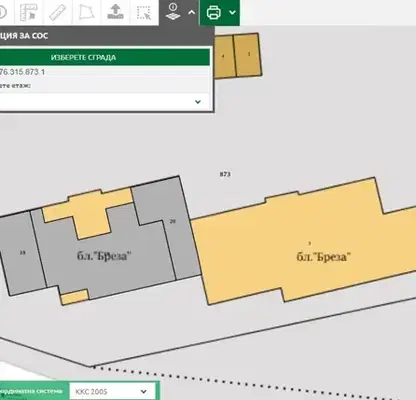Select the polygon area measurement tool
Viewport: 416px width, 400px height.
[x=86, y=12]
